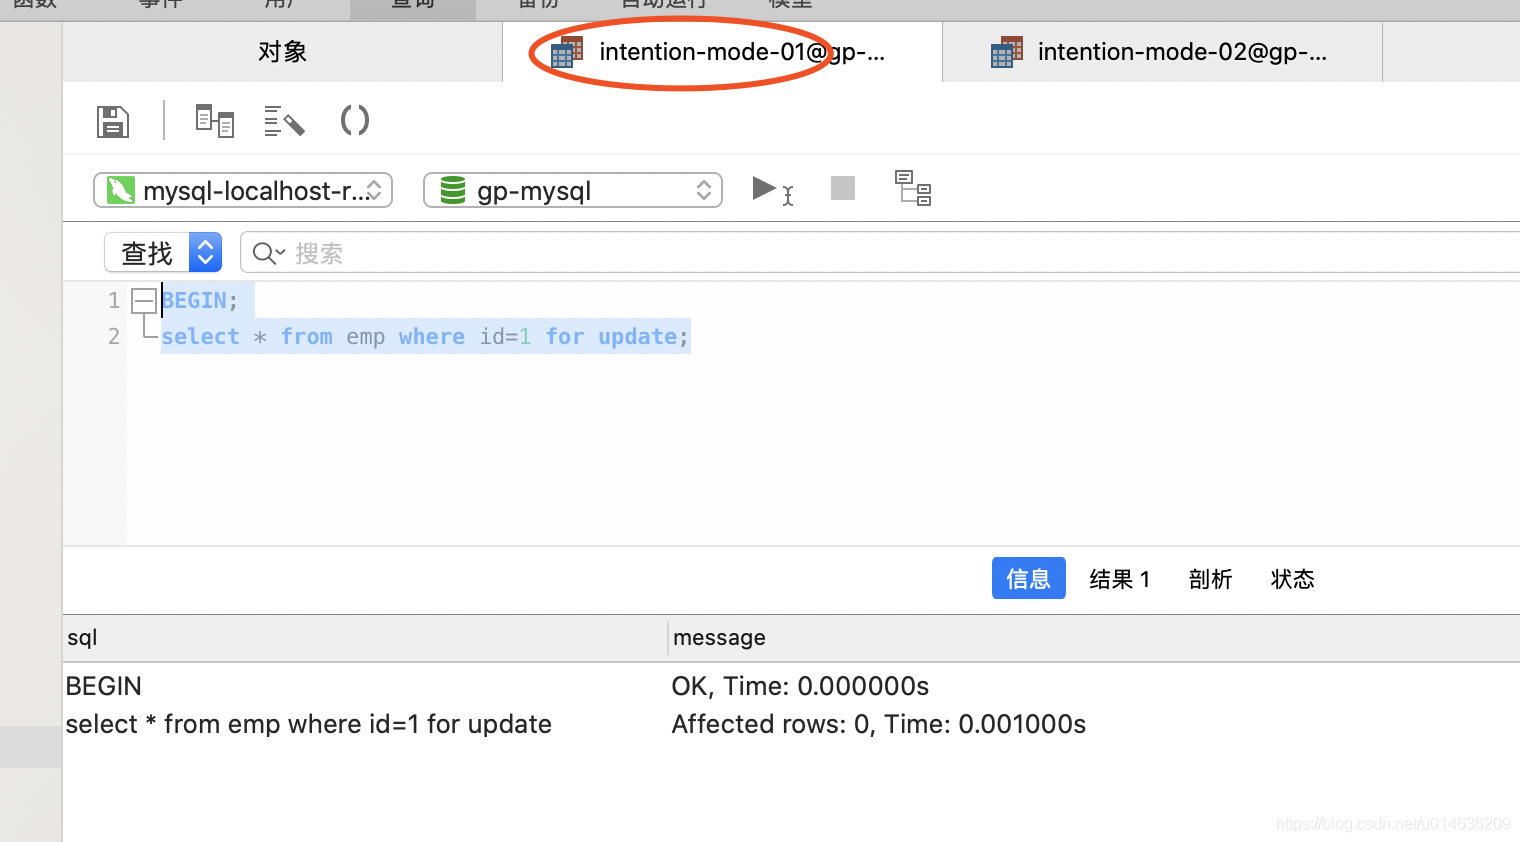Click the table icon on intention-mode-02 tab
1520x842 pixels.
[1007, 52]
